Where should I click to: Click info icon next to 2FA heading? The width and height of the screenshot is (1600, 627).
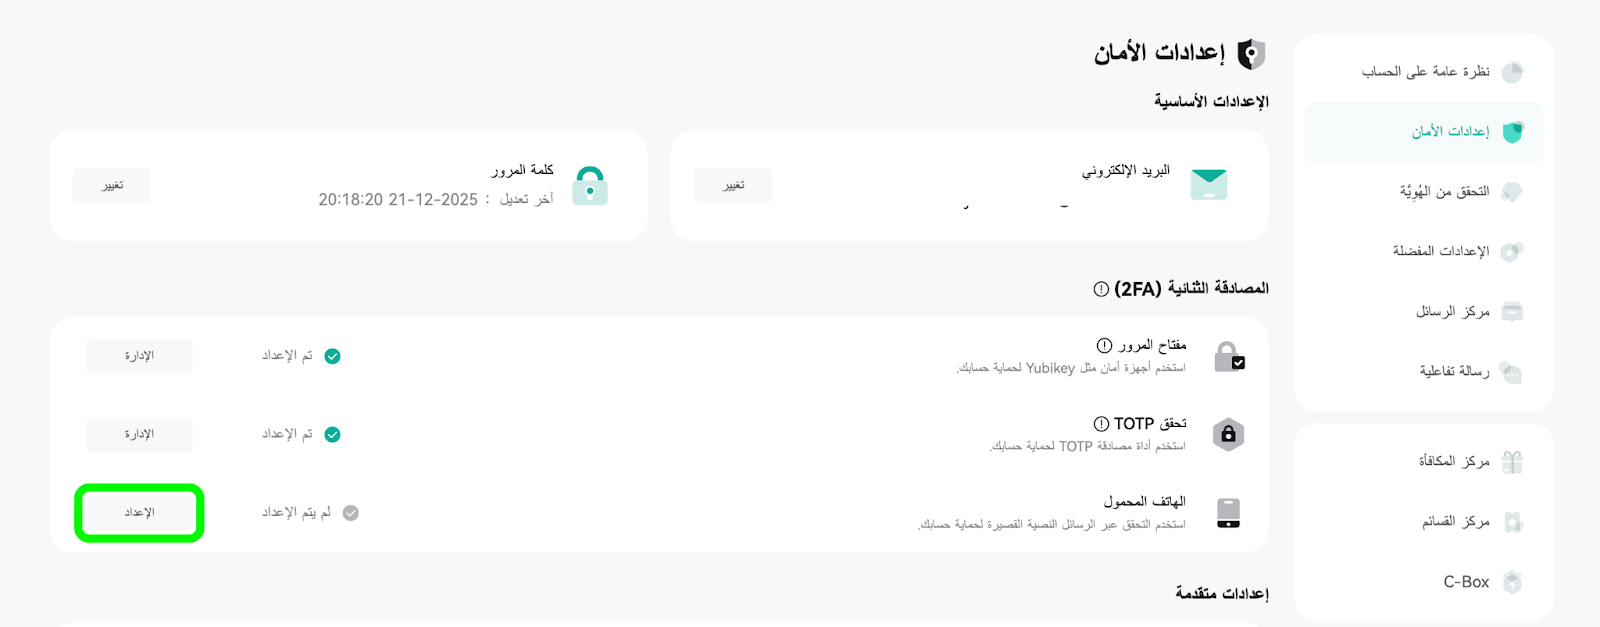(1101, 289)
